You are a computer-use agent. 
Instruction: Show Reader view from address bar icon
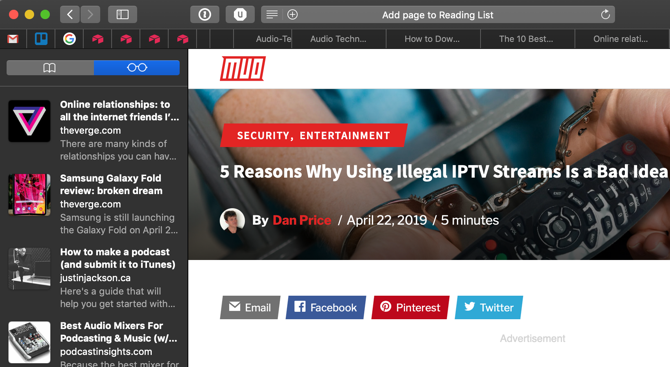pos(272,15)
